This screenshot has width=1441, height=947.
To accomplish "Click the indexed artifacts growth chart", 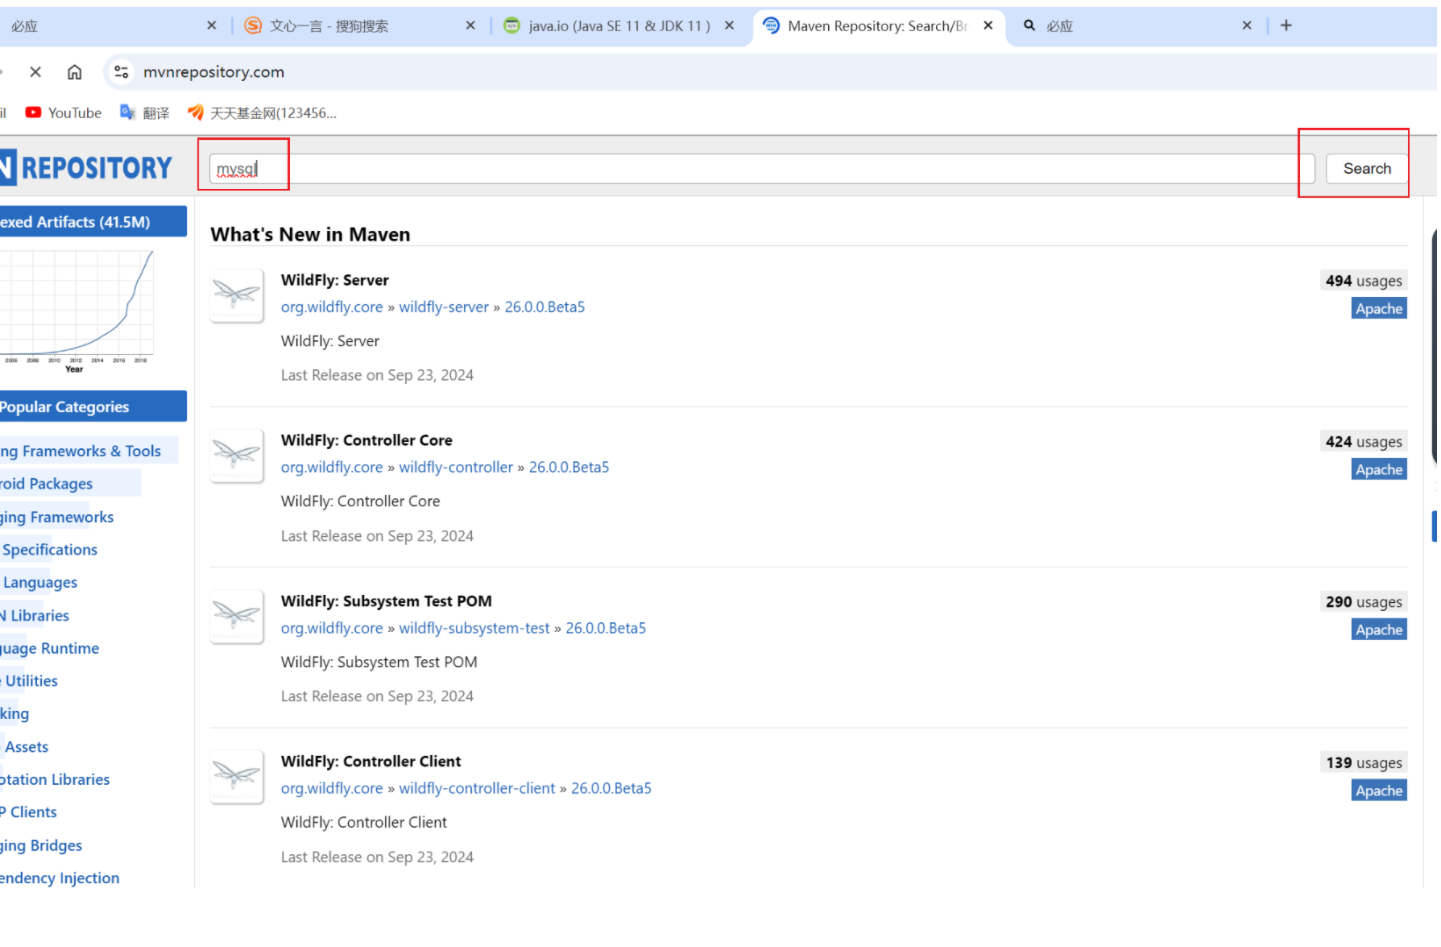I will (x=77, y=311).
